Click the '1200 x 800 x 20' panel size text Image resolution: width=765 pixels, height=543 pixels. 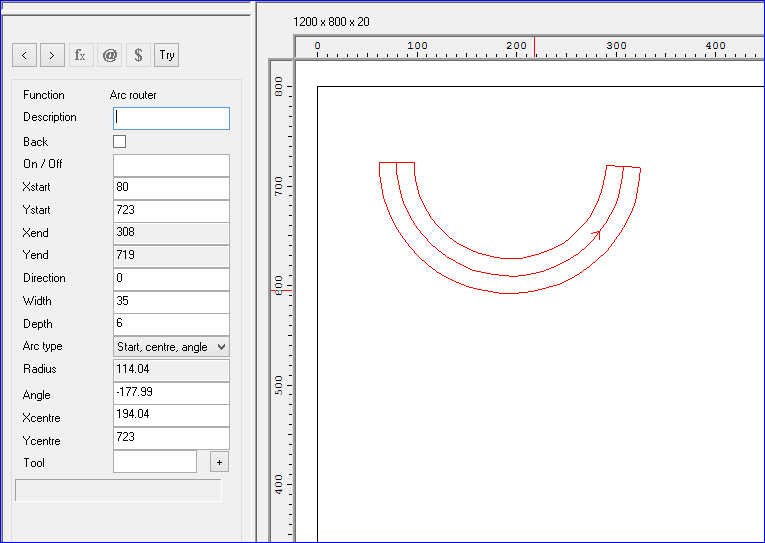coord(331,22)
